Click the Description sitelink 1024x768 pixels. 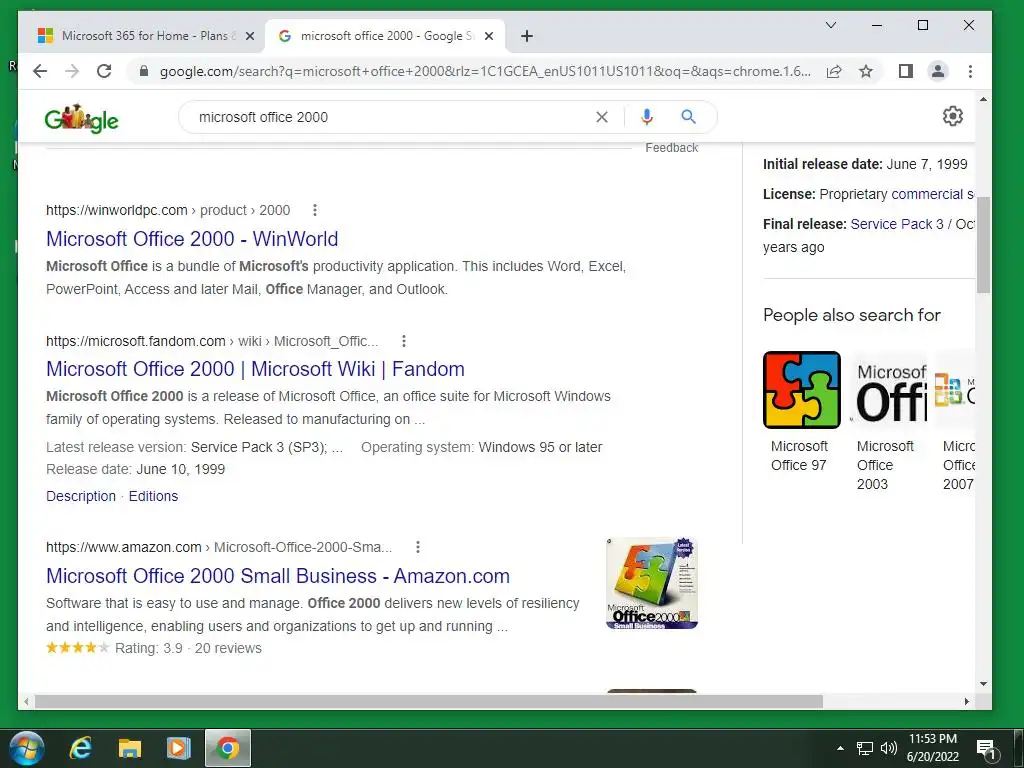[x=81, y=496]
